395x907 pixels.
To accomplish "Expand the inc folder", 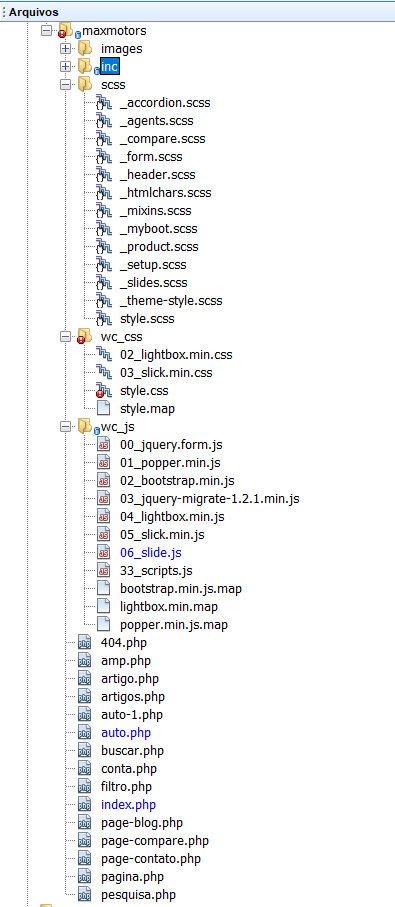I will pos(65,67).
